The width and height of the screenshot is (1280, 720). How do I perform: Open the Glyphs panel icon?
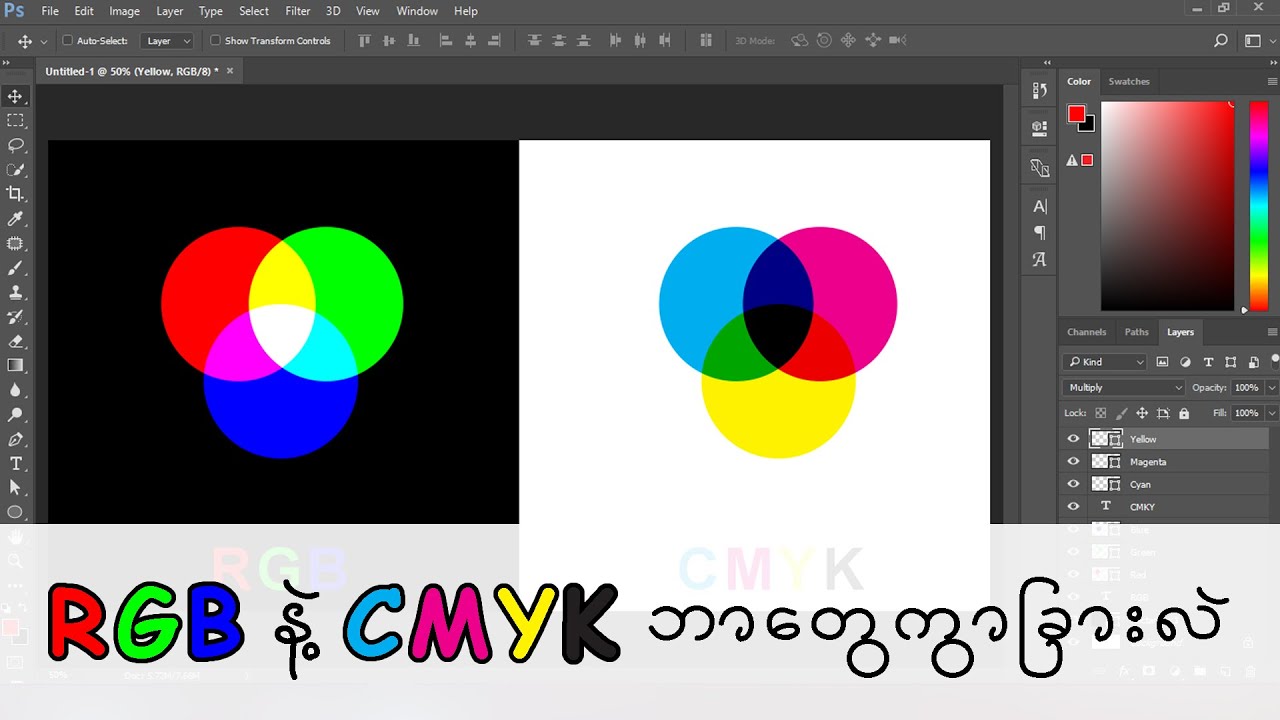(1040, 259)
